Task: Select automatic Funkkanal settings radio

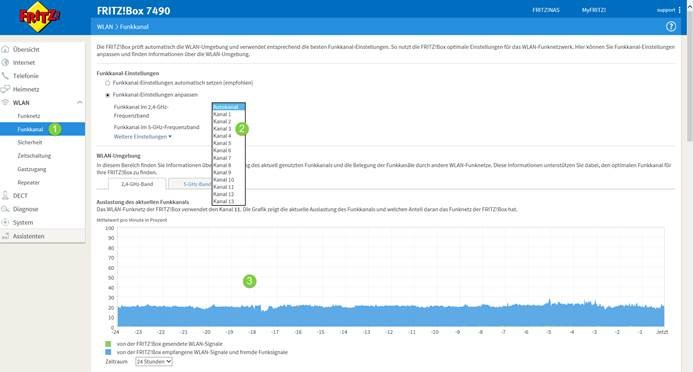Action: 107,83
